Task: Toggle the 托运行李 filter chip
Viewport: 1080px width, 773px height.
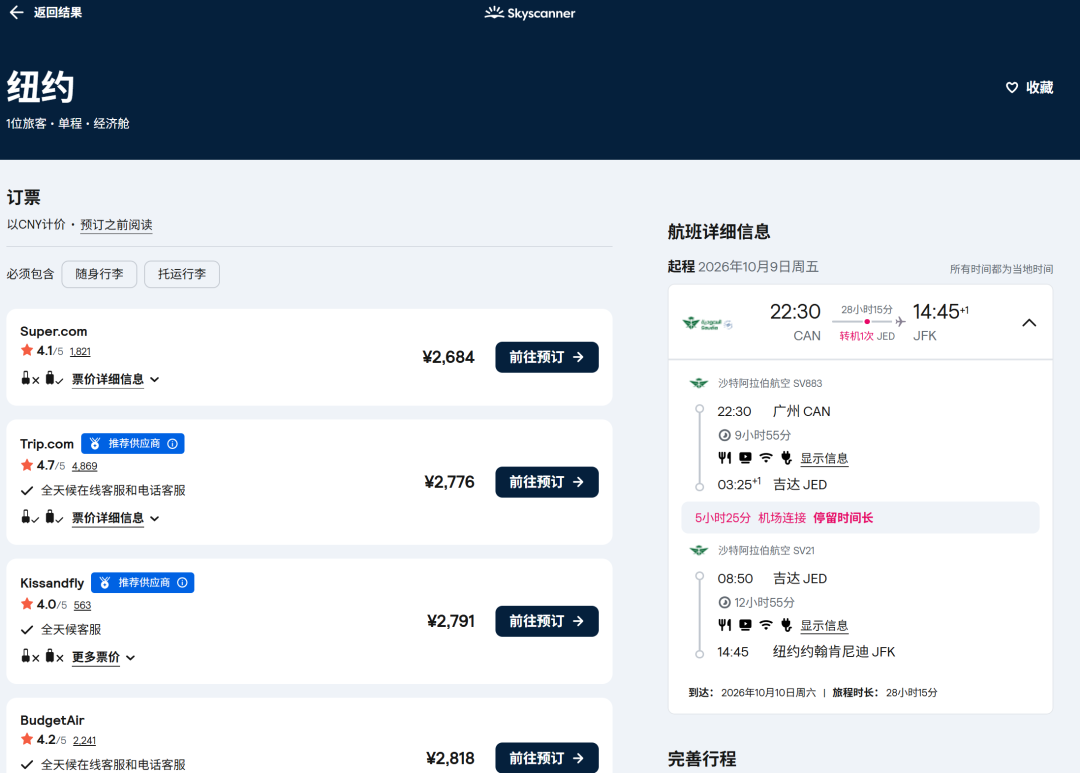Action: click(182, 274)
